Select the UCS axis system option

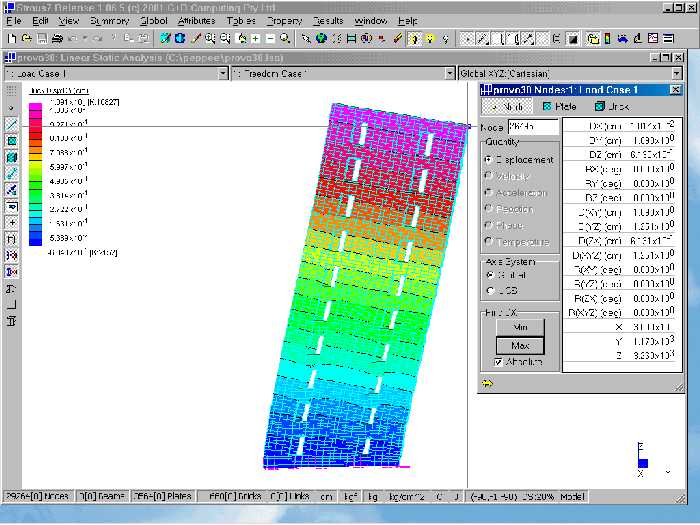tap(488, 290)
